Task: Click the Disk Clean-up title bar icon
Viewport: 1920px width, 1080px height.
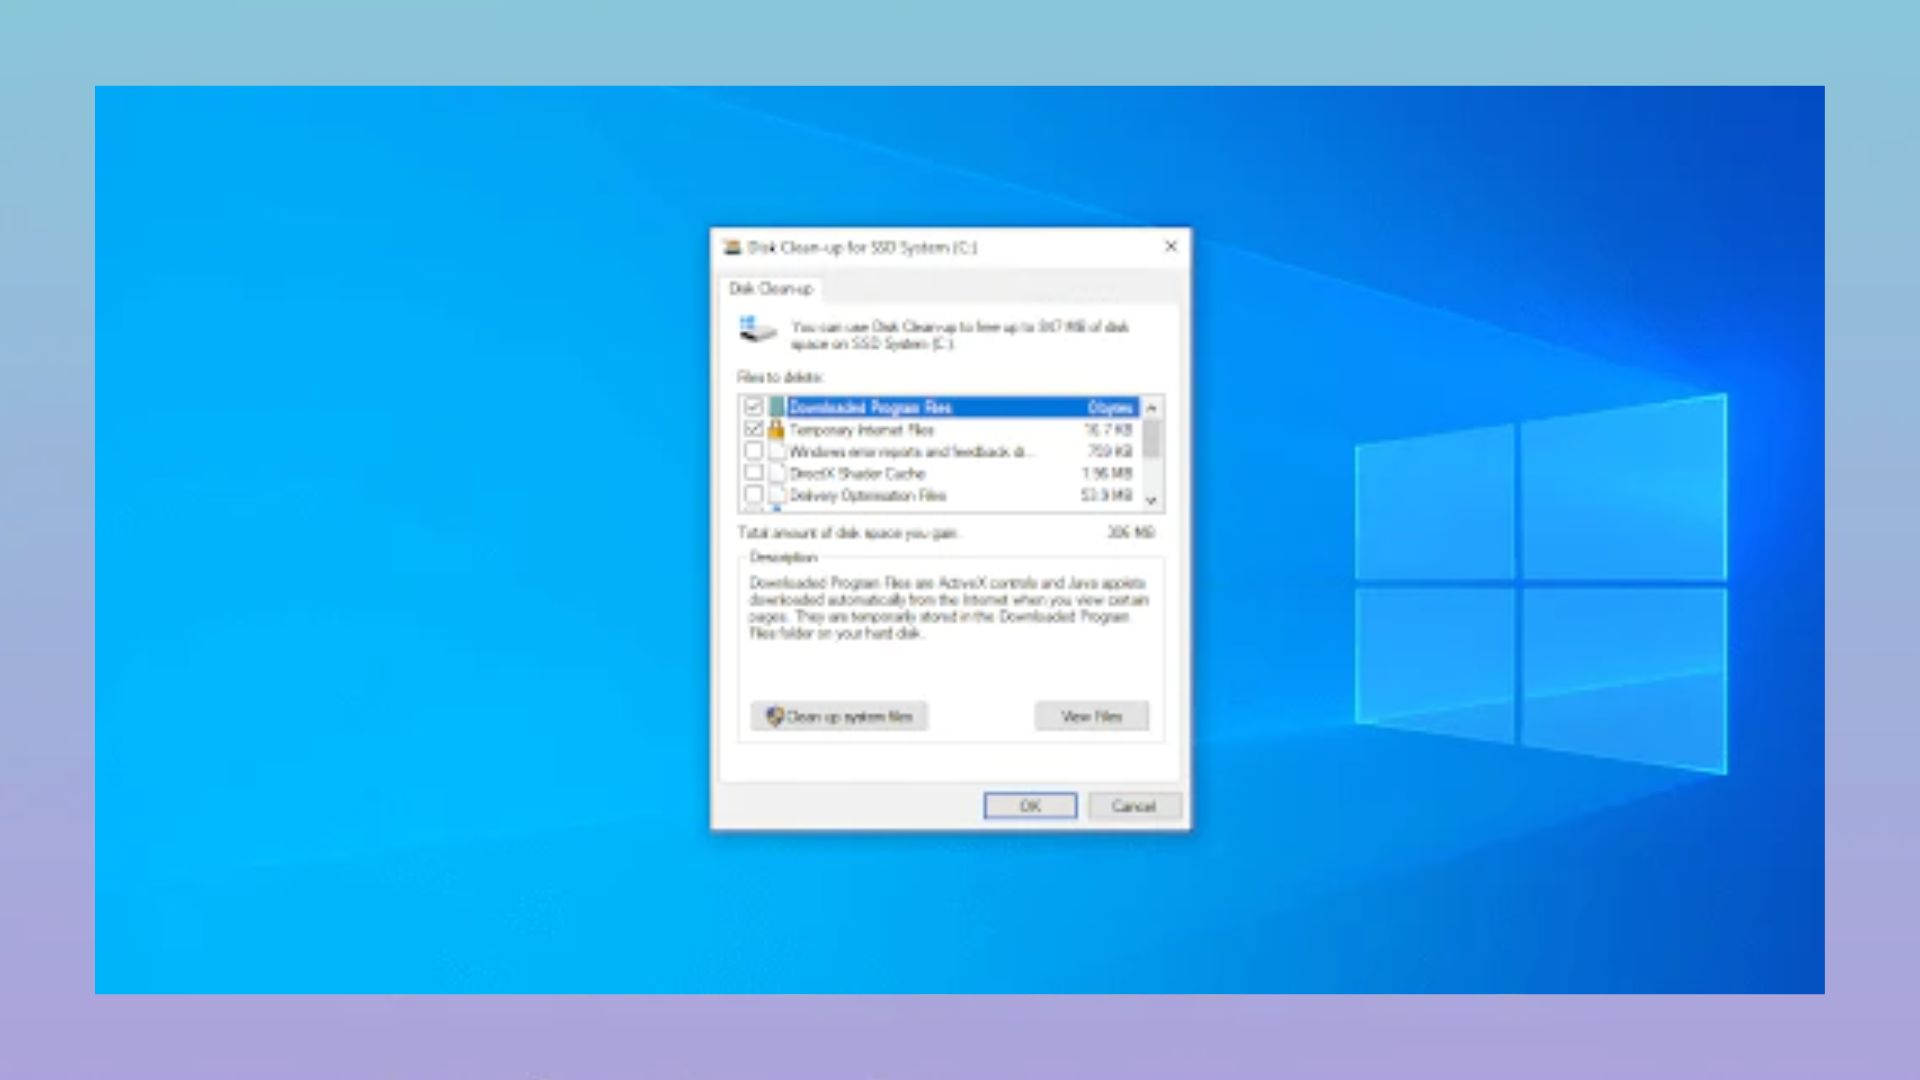Action: pyautogui.click(x=732, y=247)
